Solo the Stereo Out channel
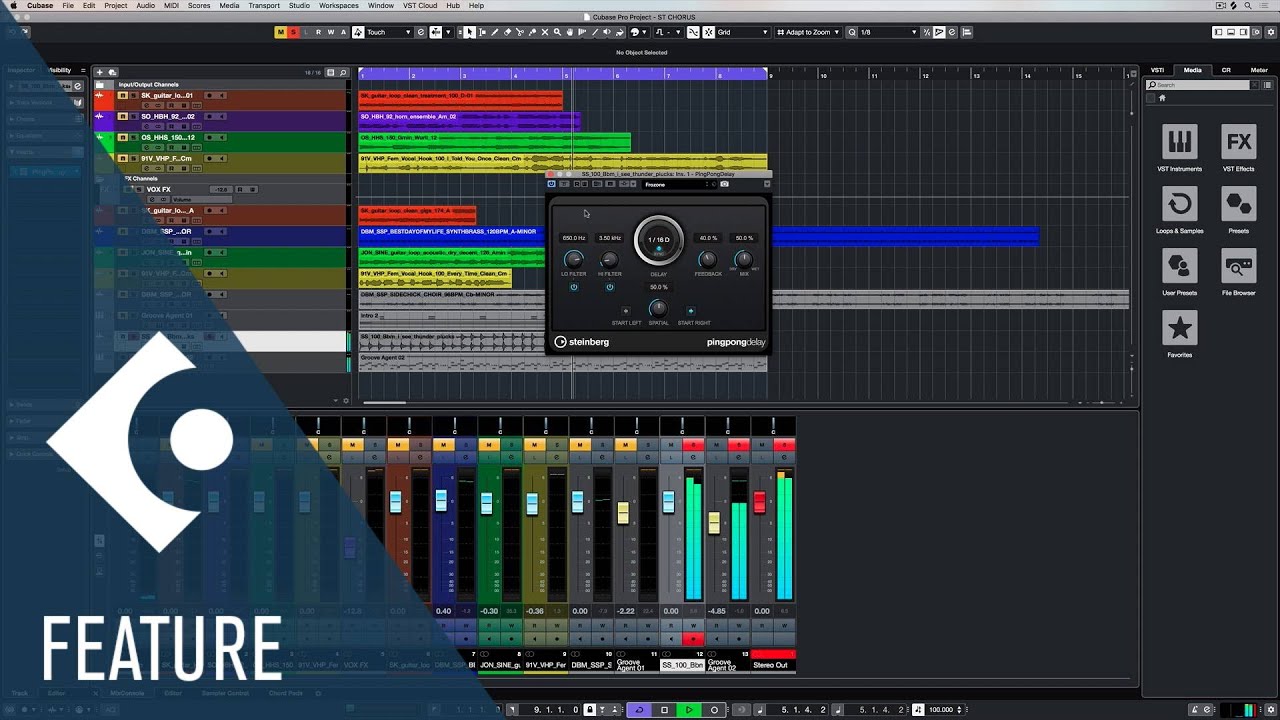This screenshot has height=720, width=1280. (x=785, y=444)
